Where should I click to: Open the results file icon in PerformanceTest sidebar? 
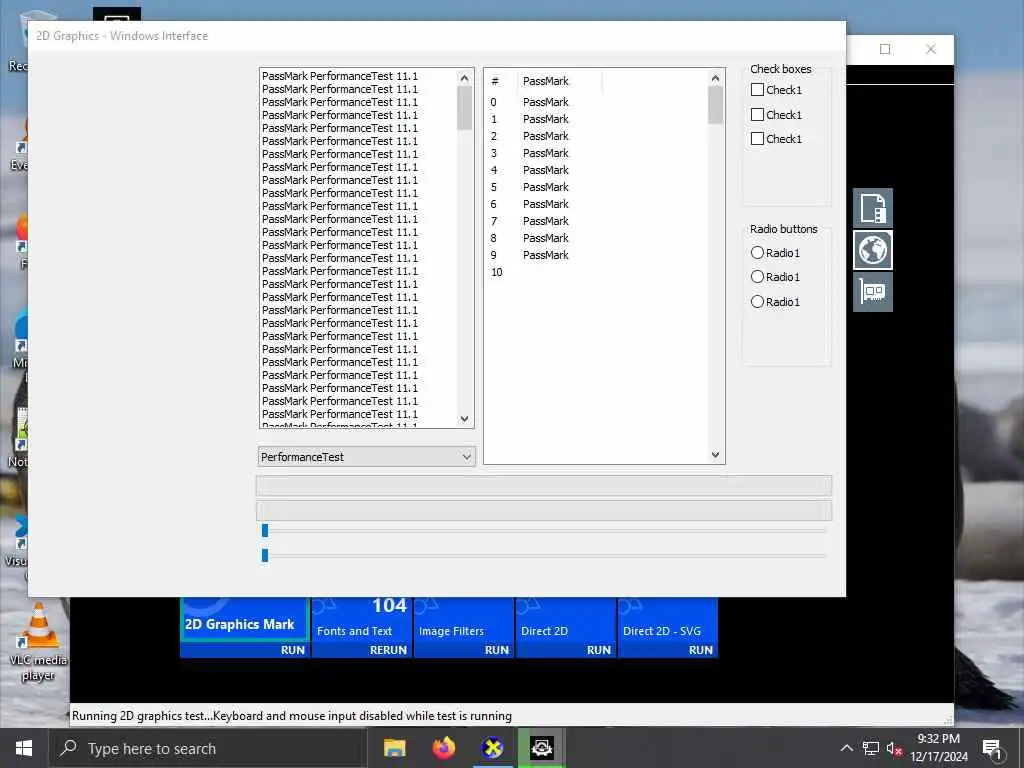[x=872, y=208]
